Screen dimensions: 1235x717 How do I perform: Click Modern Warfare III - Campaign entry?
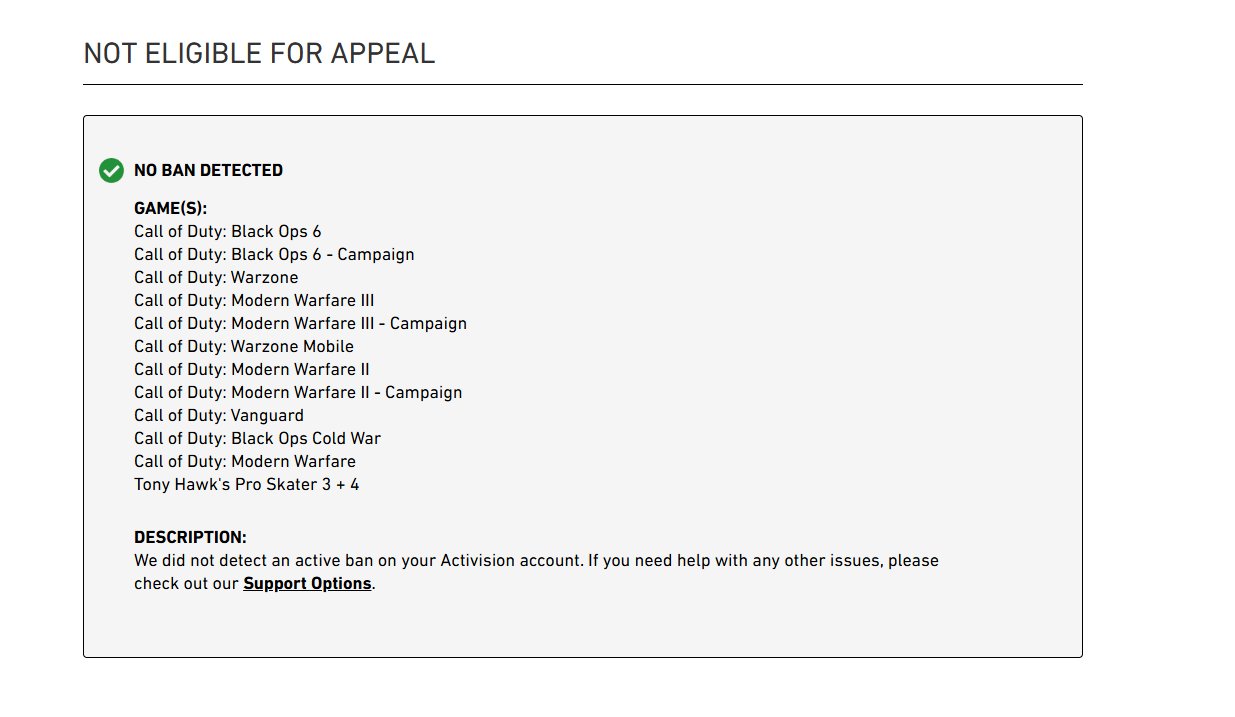pyautogui.click(x=300, y=324)
